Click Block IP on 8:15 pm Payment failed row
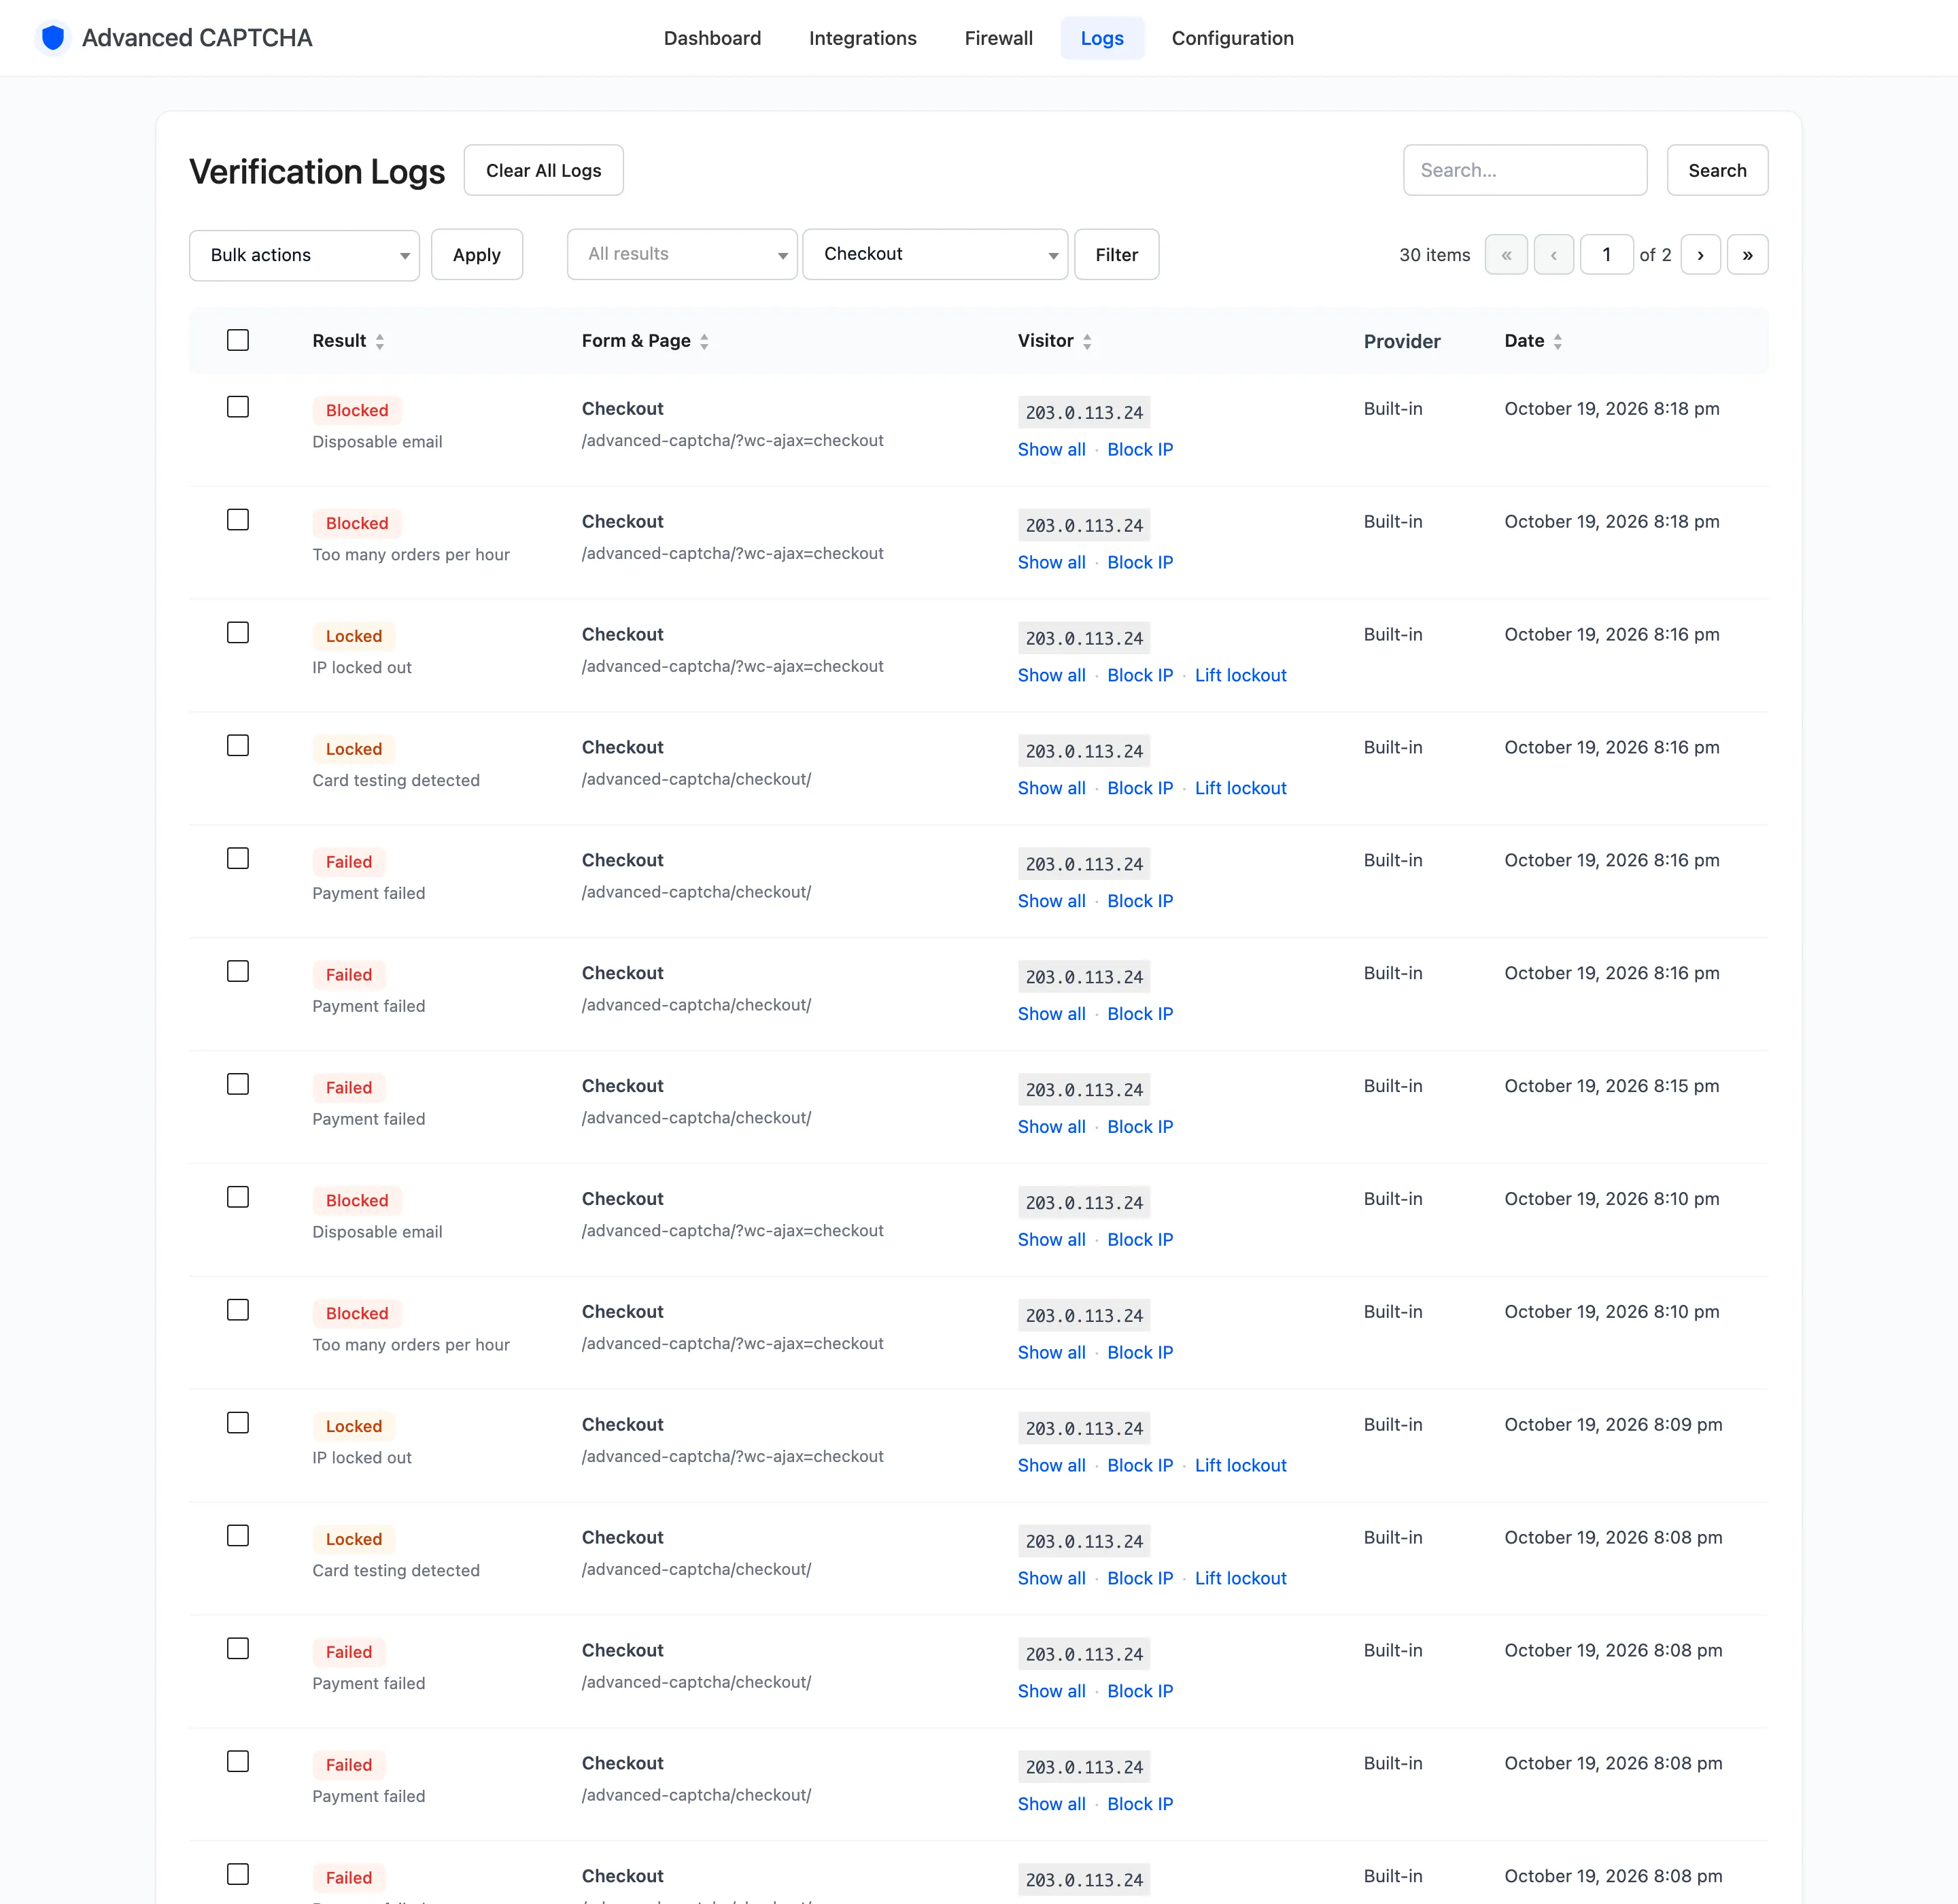 coord(1140,1127)
